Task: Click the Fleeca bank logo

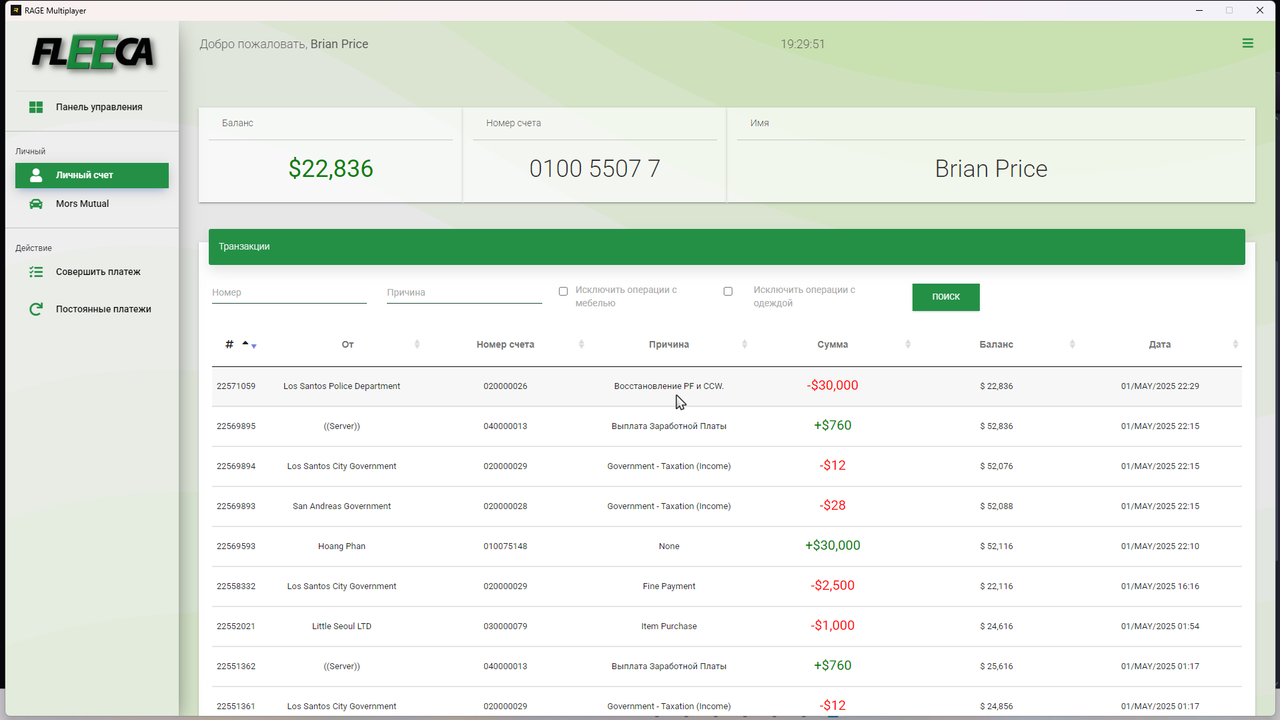Action: point(92,51)
